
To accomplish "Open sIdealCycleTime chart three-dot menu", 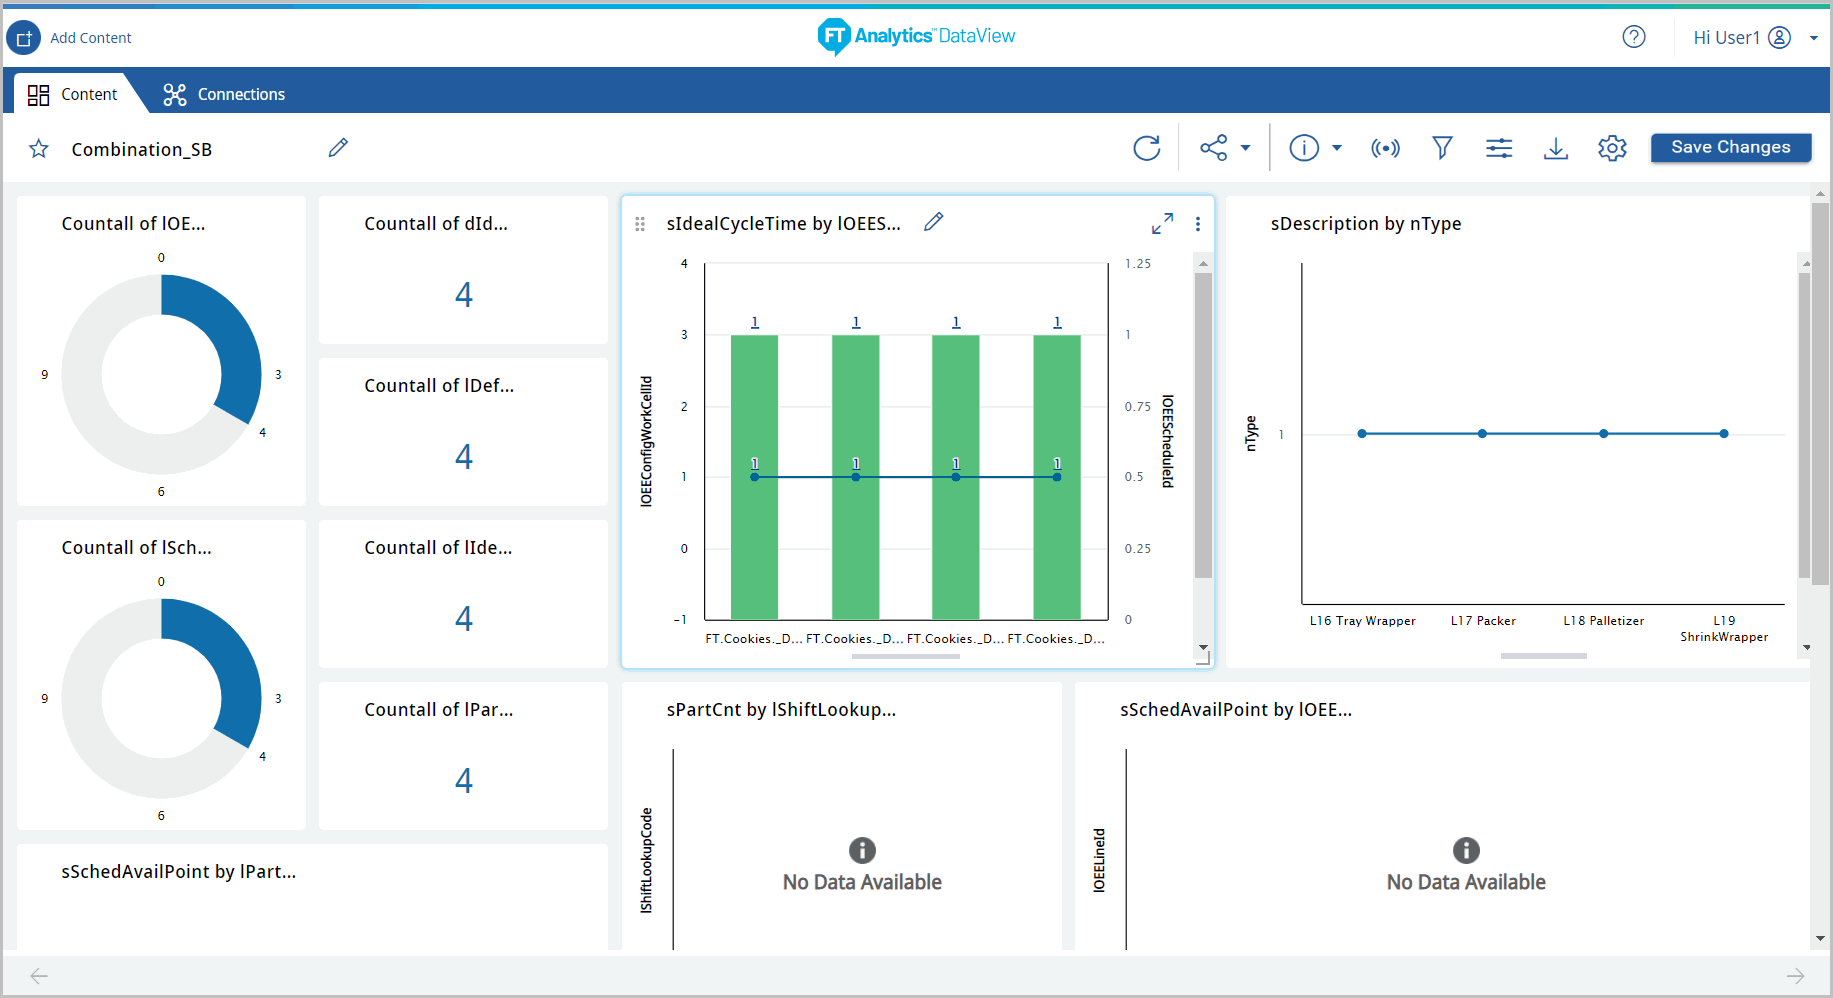I will click(x=1198, y=224).
